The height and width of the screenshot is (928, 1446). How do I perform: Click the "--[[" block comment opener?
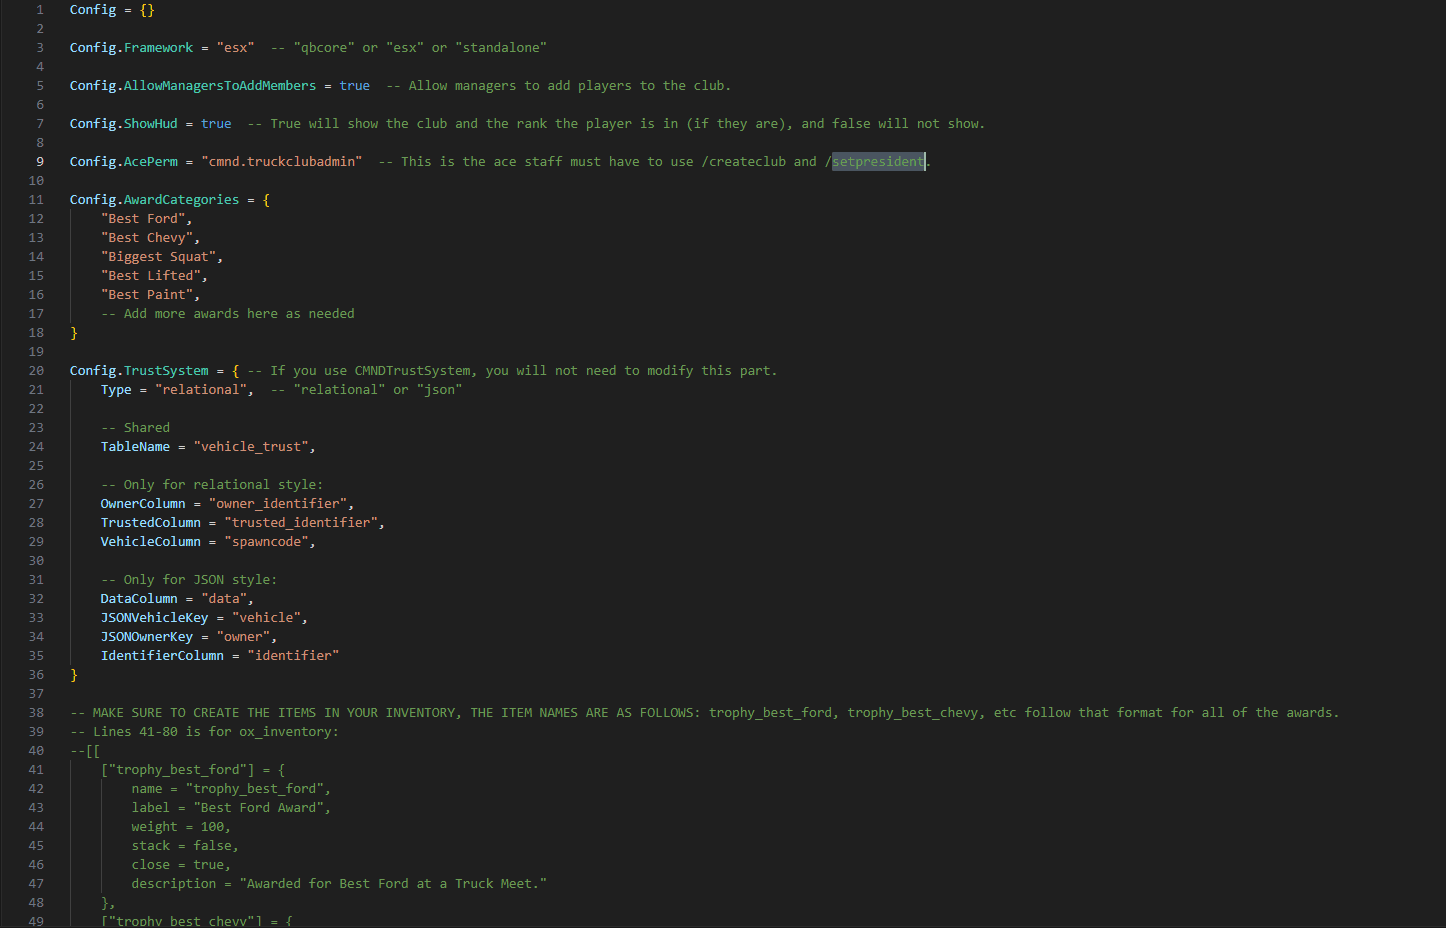click(x=85, y=751)
